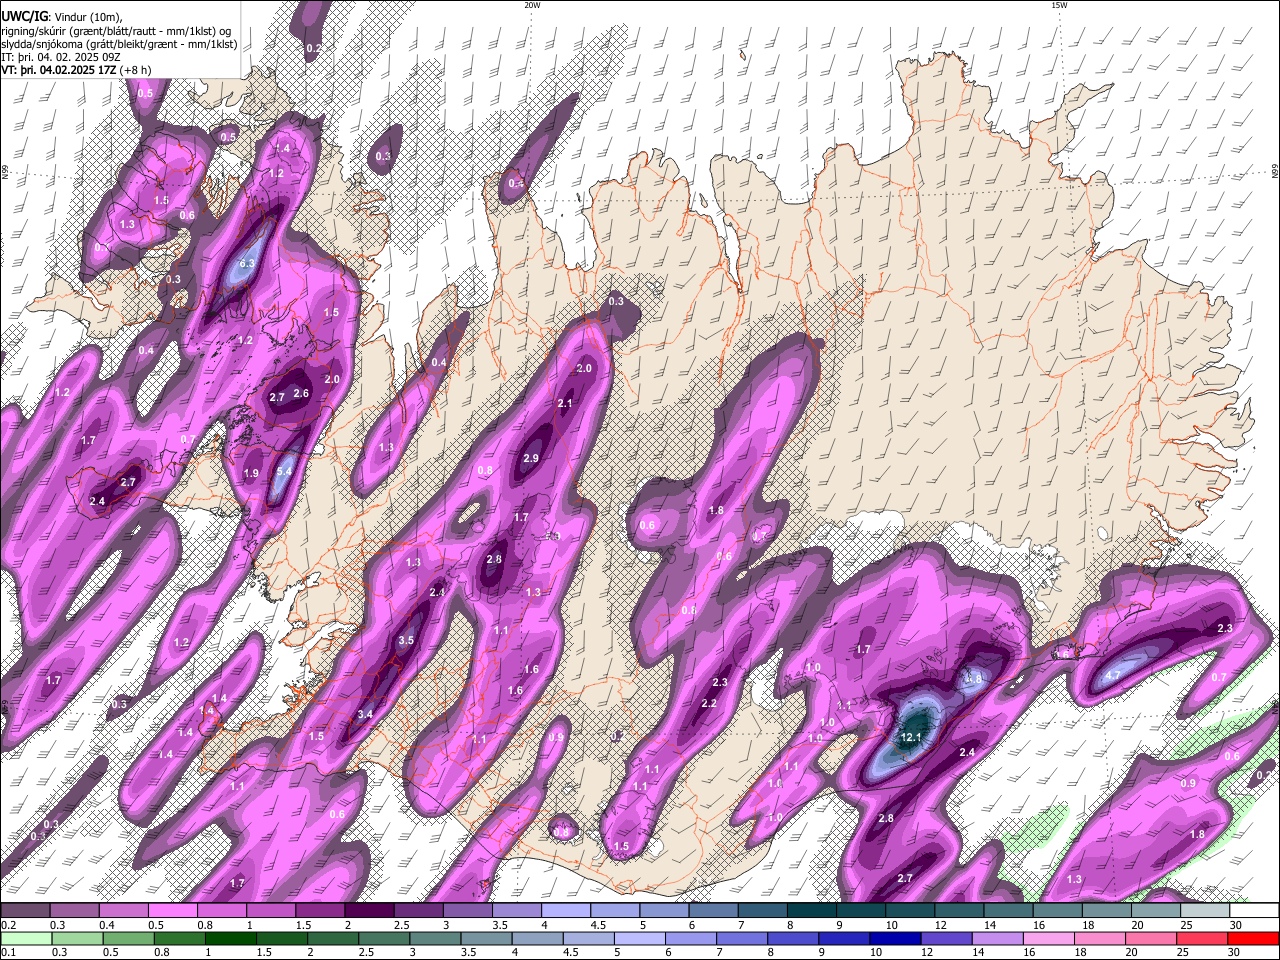1280x960 pixels.
Task: Select the darkest green 1 swatch in bottom scale
Action: (x=231, y=938)
